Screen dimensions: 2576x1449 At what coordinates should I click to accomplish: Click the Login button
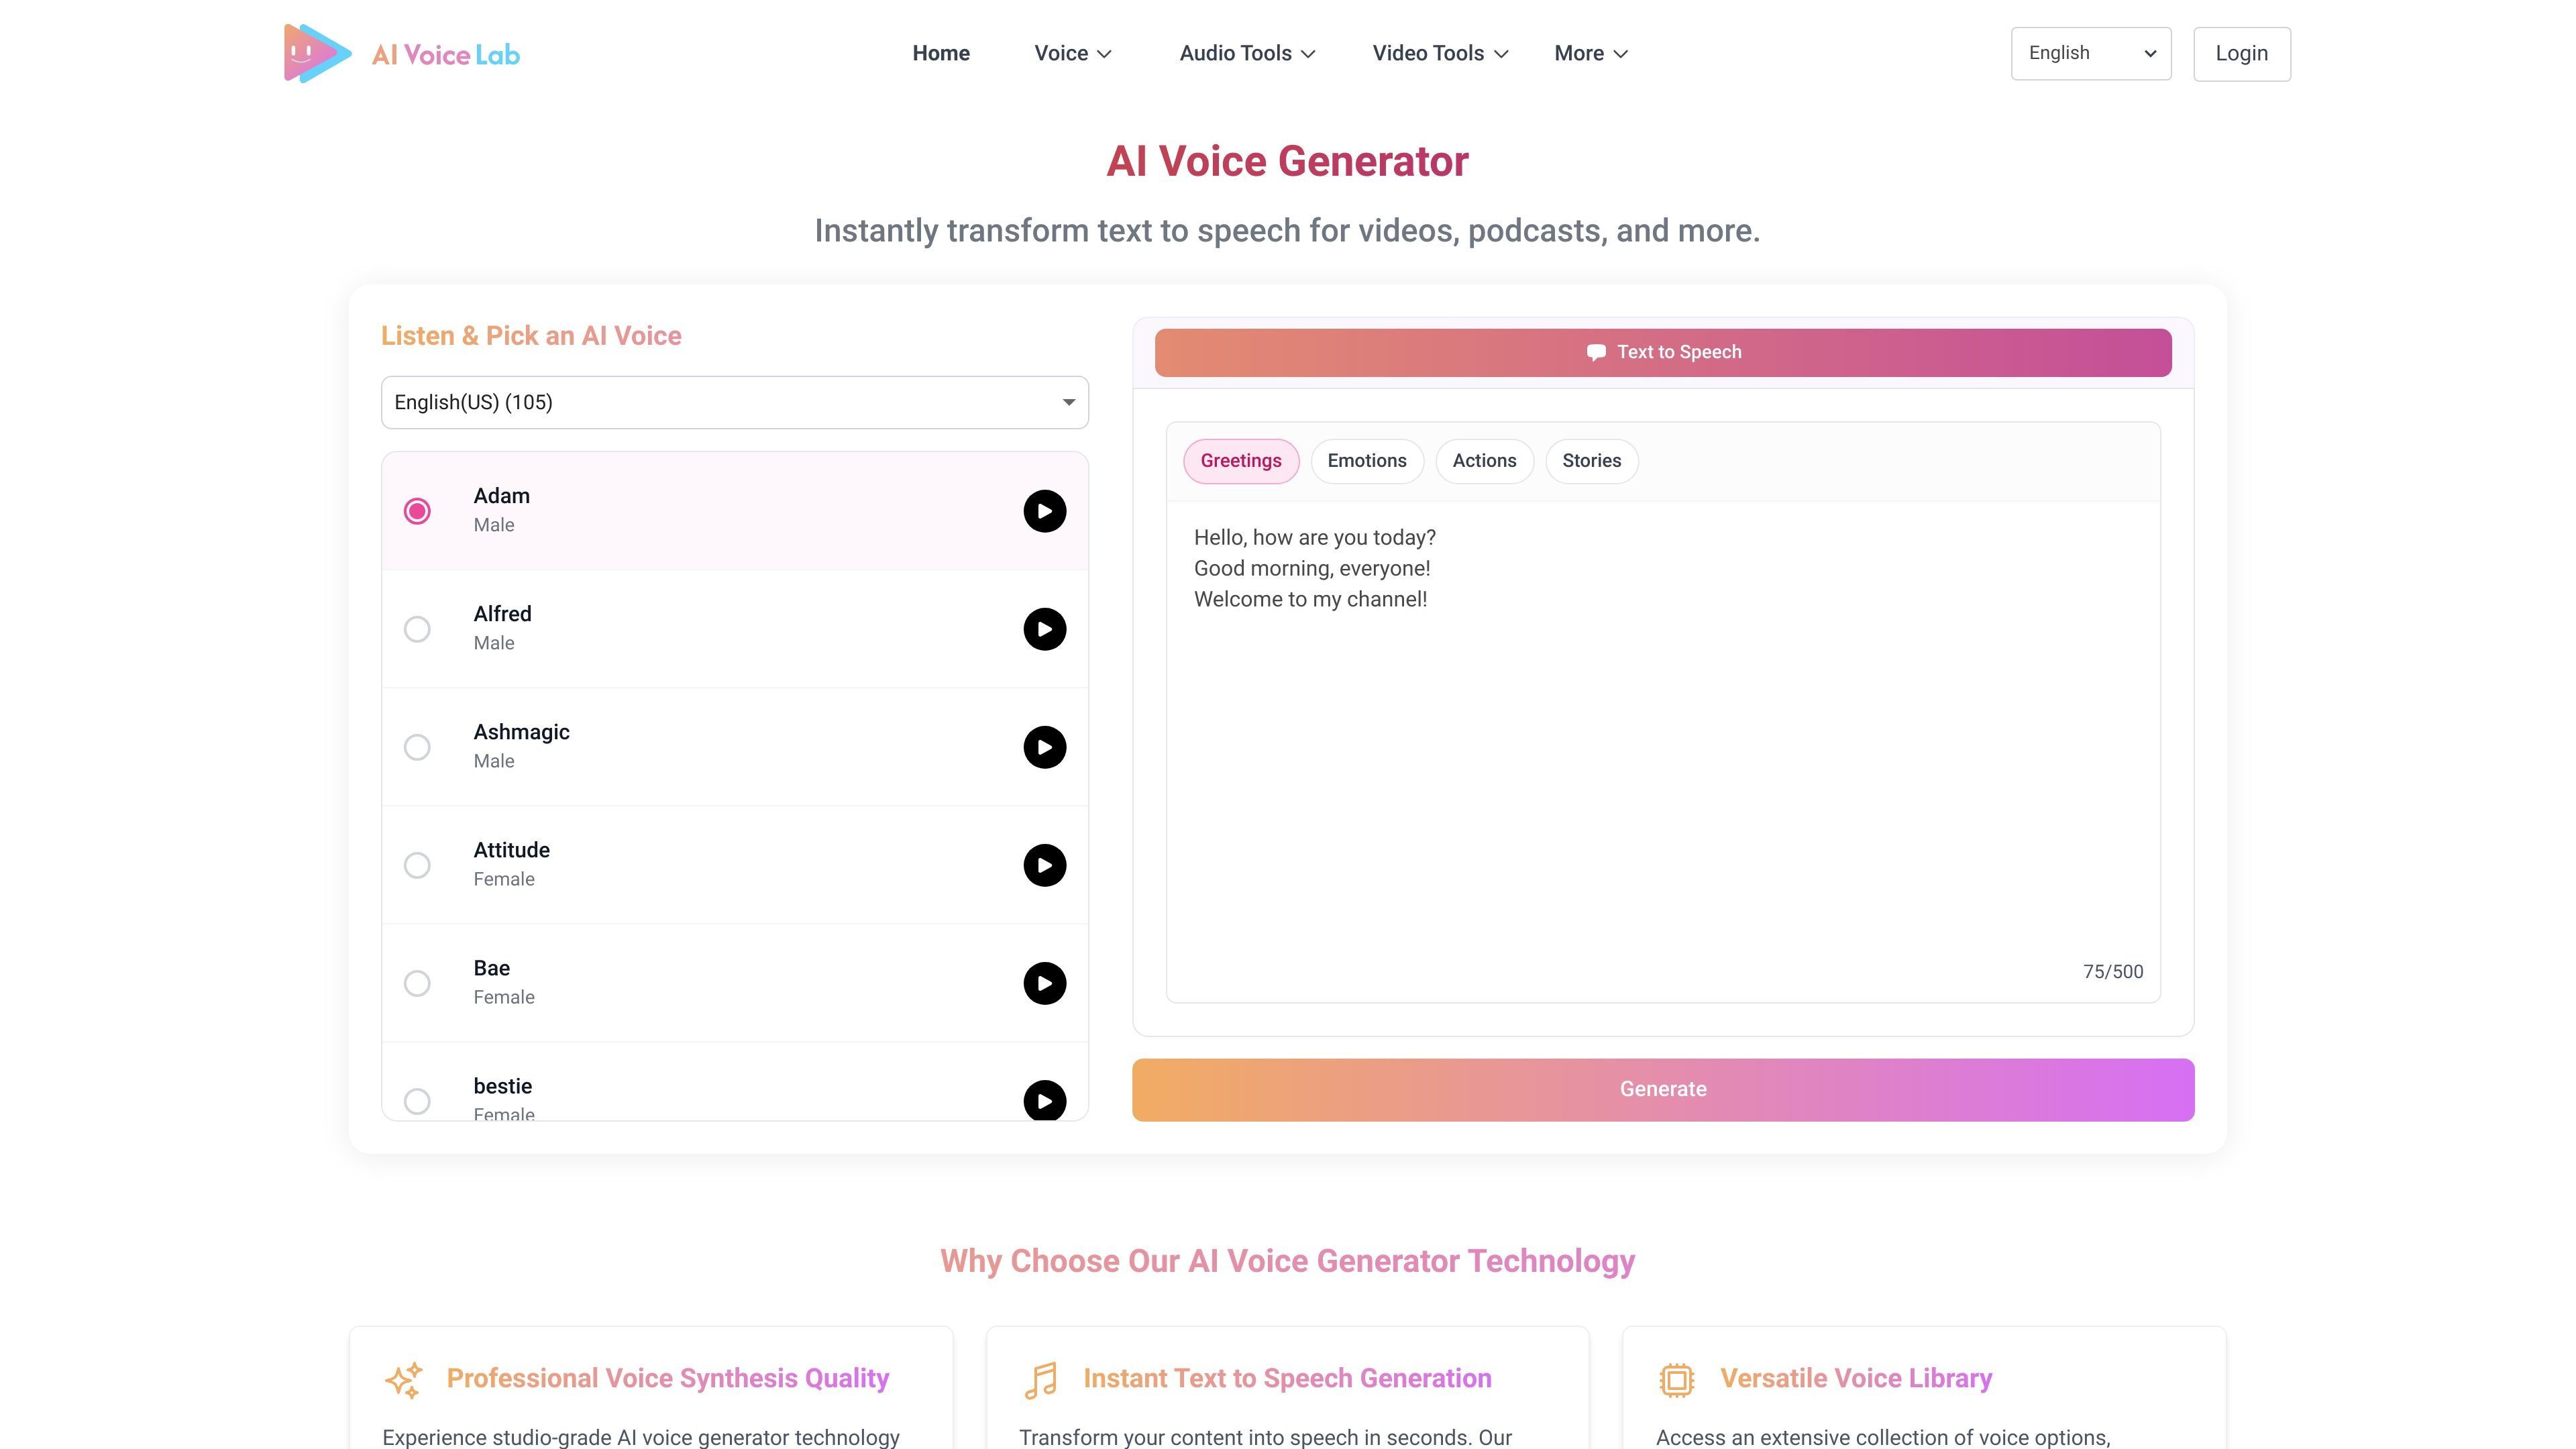click(x=2242, y=54)
